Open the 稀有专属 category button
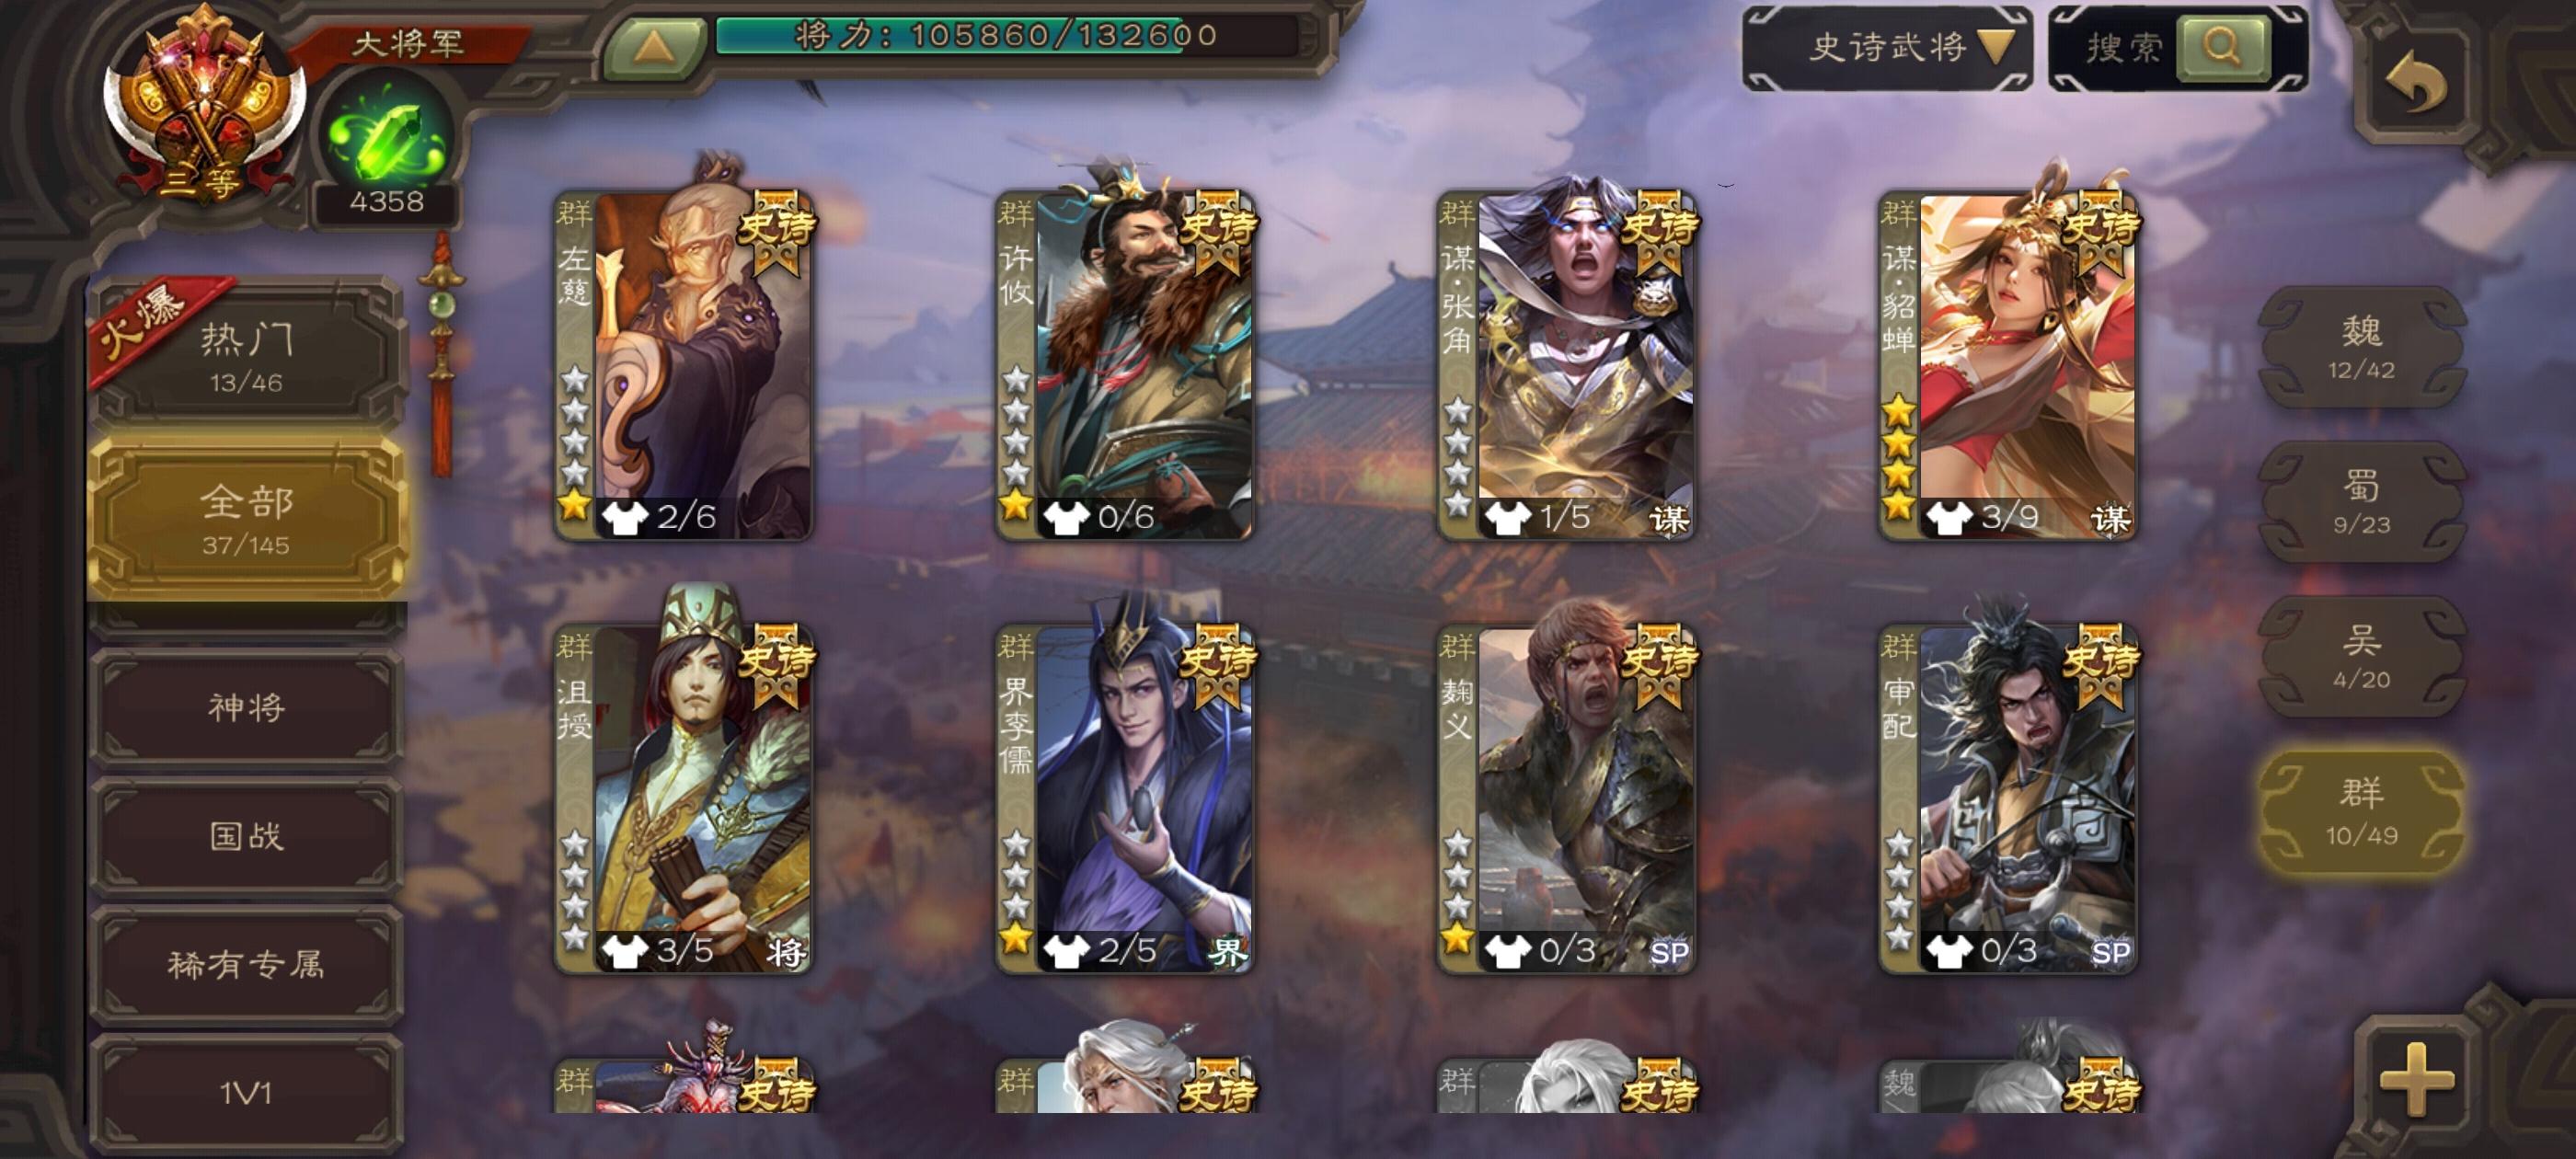Screen dimensions: 2576x1159 (x=246, y=963)
